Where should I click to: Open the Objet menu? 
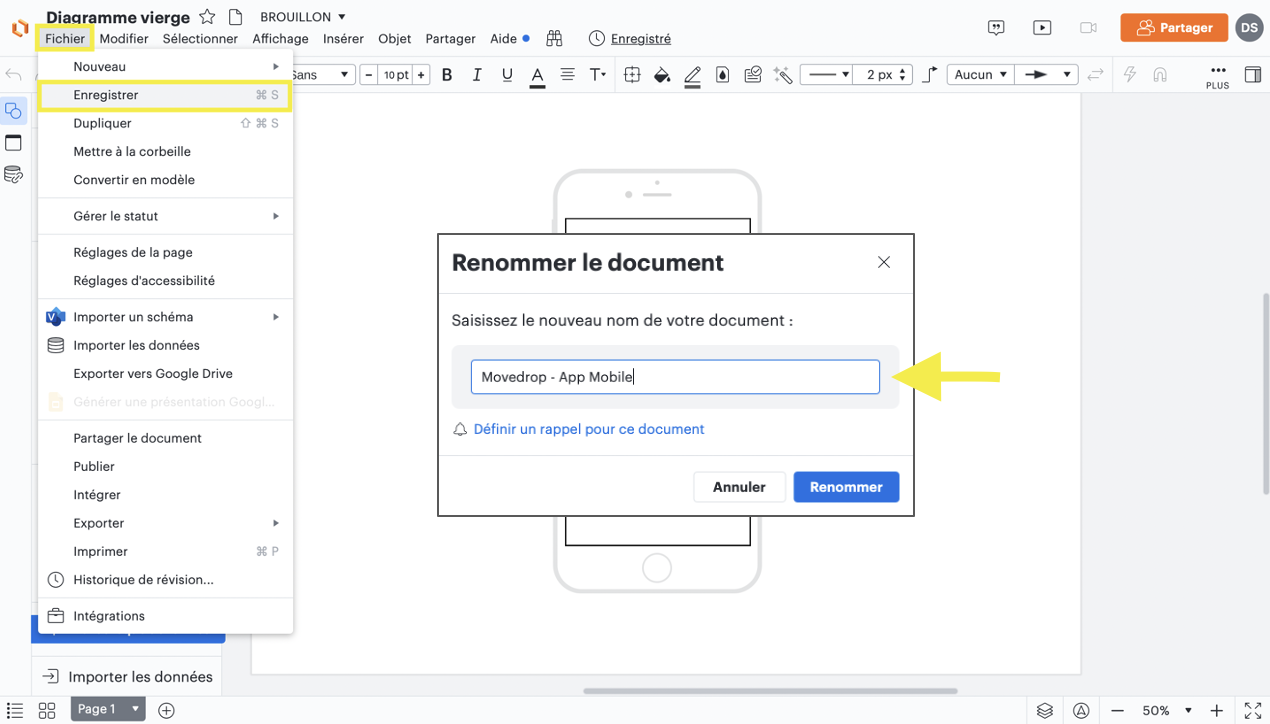pos(394,38)
